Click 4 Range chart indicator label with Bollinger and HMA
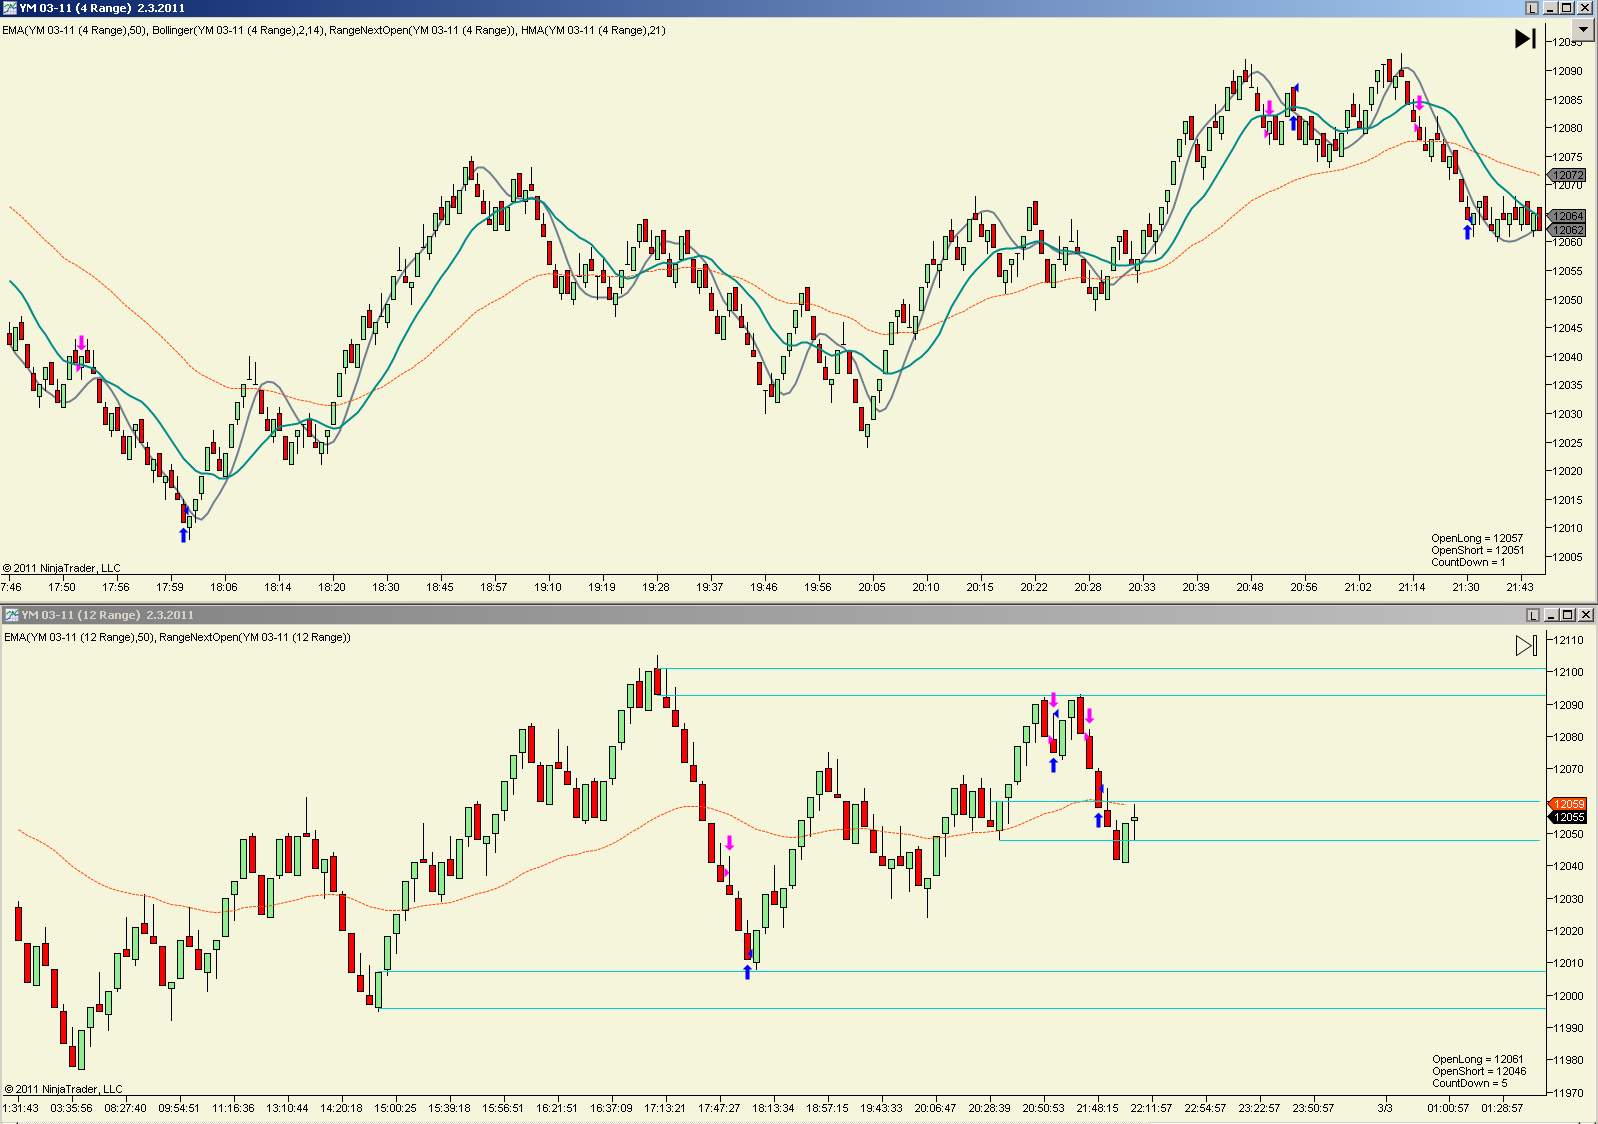 point(334,30)
